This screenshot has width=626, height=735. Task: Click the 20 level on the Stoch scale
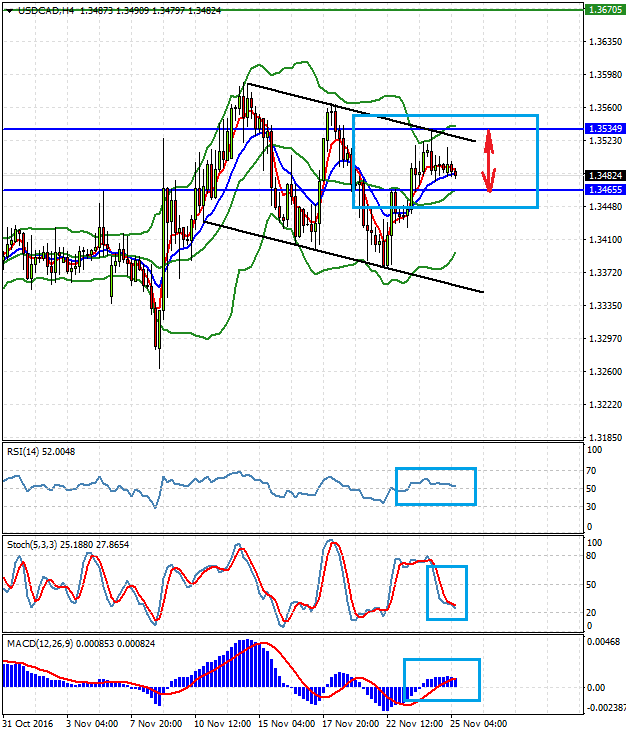[591, 613]
